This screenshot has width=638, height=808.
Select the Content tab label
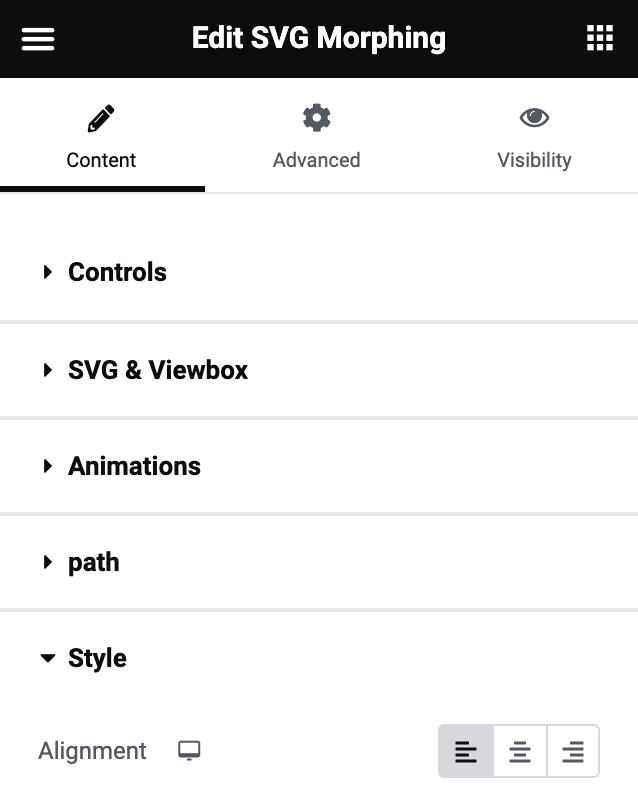[101, 160]
